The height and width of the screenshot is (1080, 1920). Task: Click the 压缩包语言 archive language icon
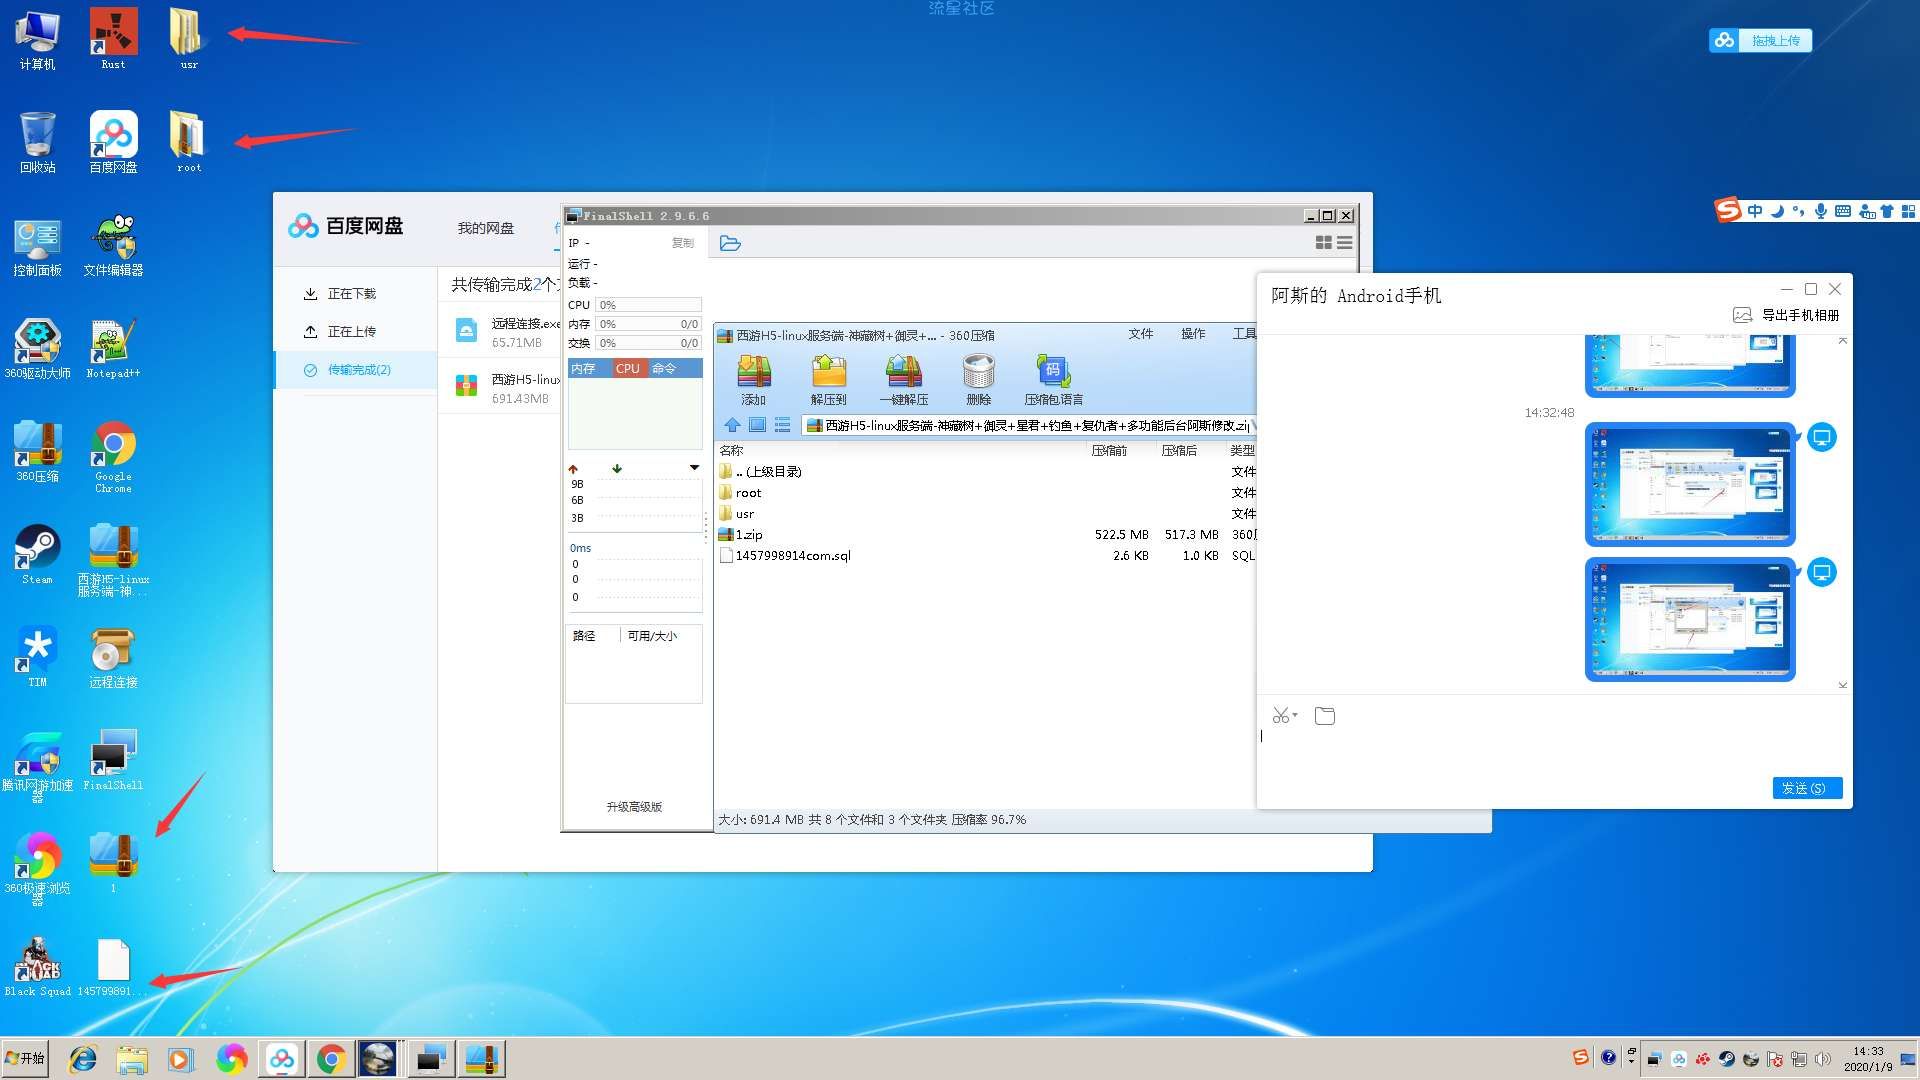(1053, 379)
